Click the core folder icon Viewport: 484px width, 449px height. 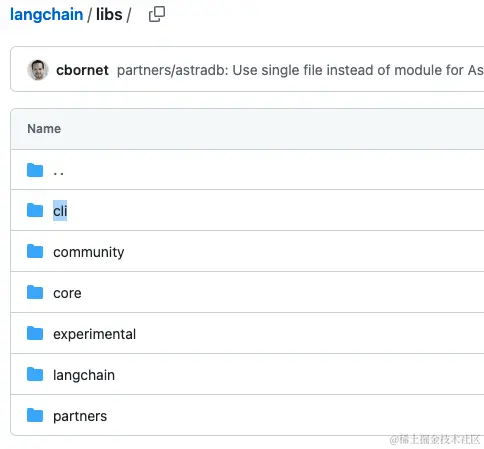35,292
